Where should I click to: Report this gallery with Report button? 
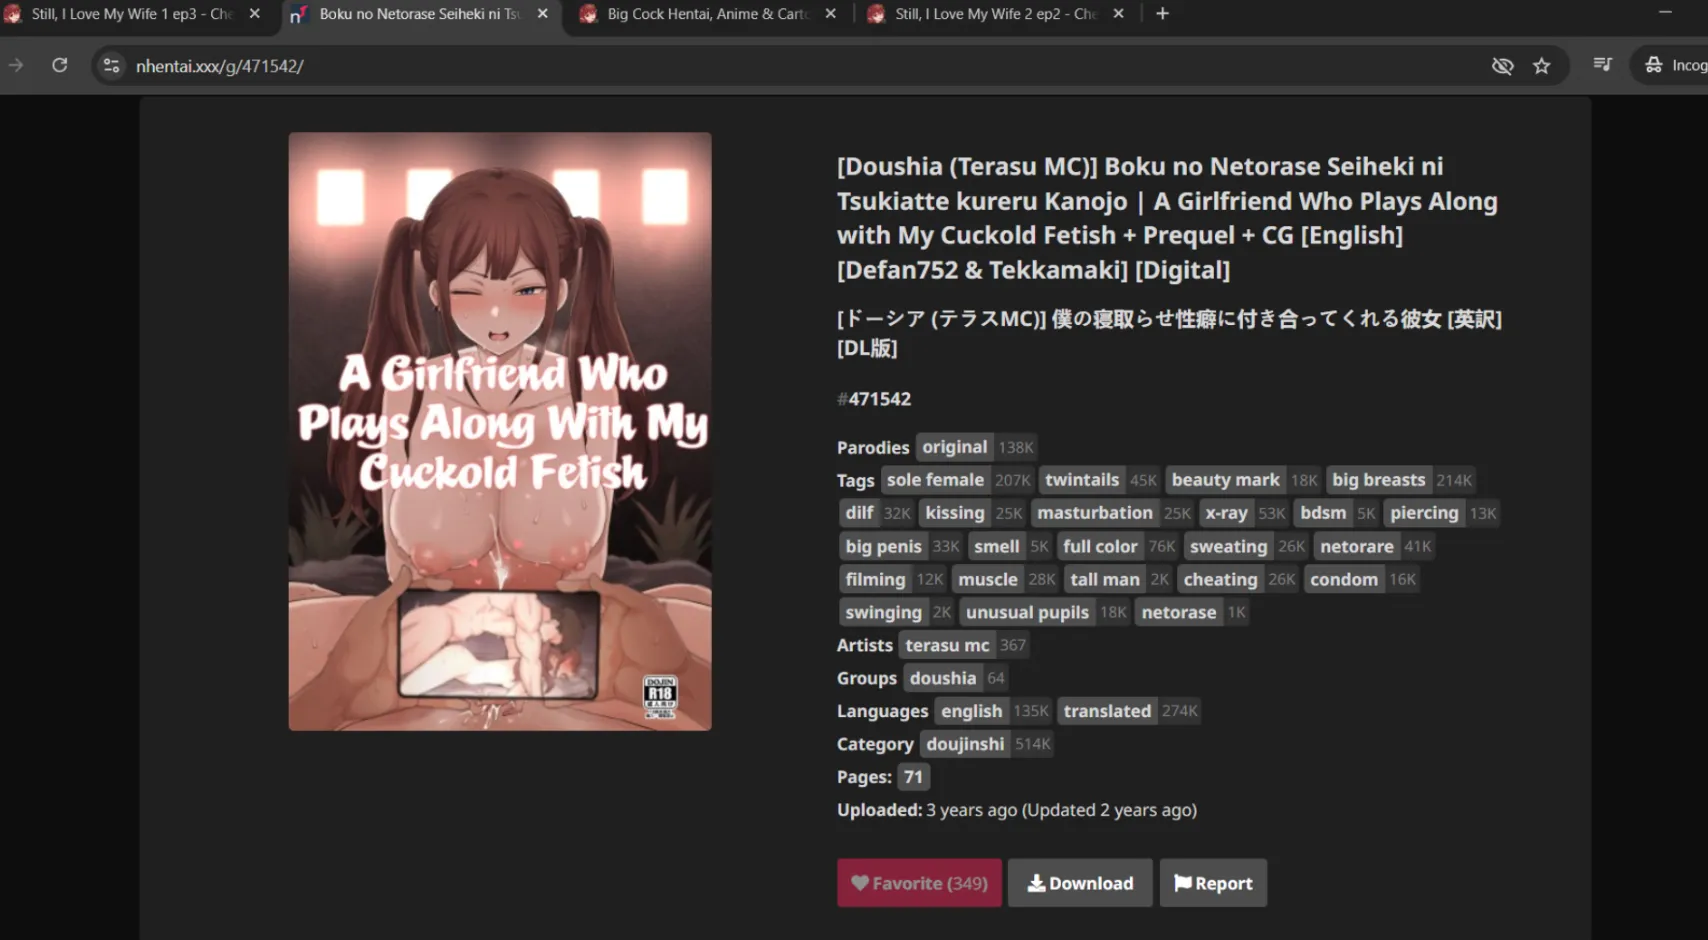point(1213,883)
